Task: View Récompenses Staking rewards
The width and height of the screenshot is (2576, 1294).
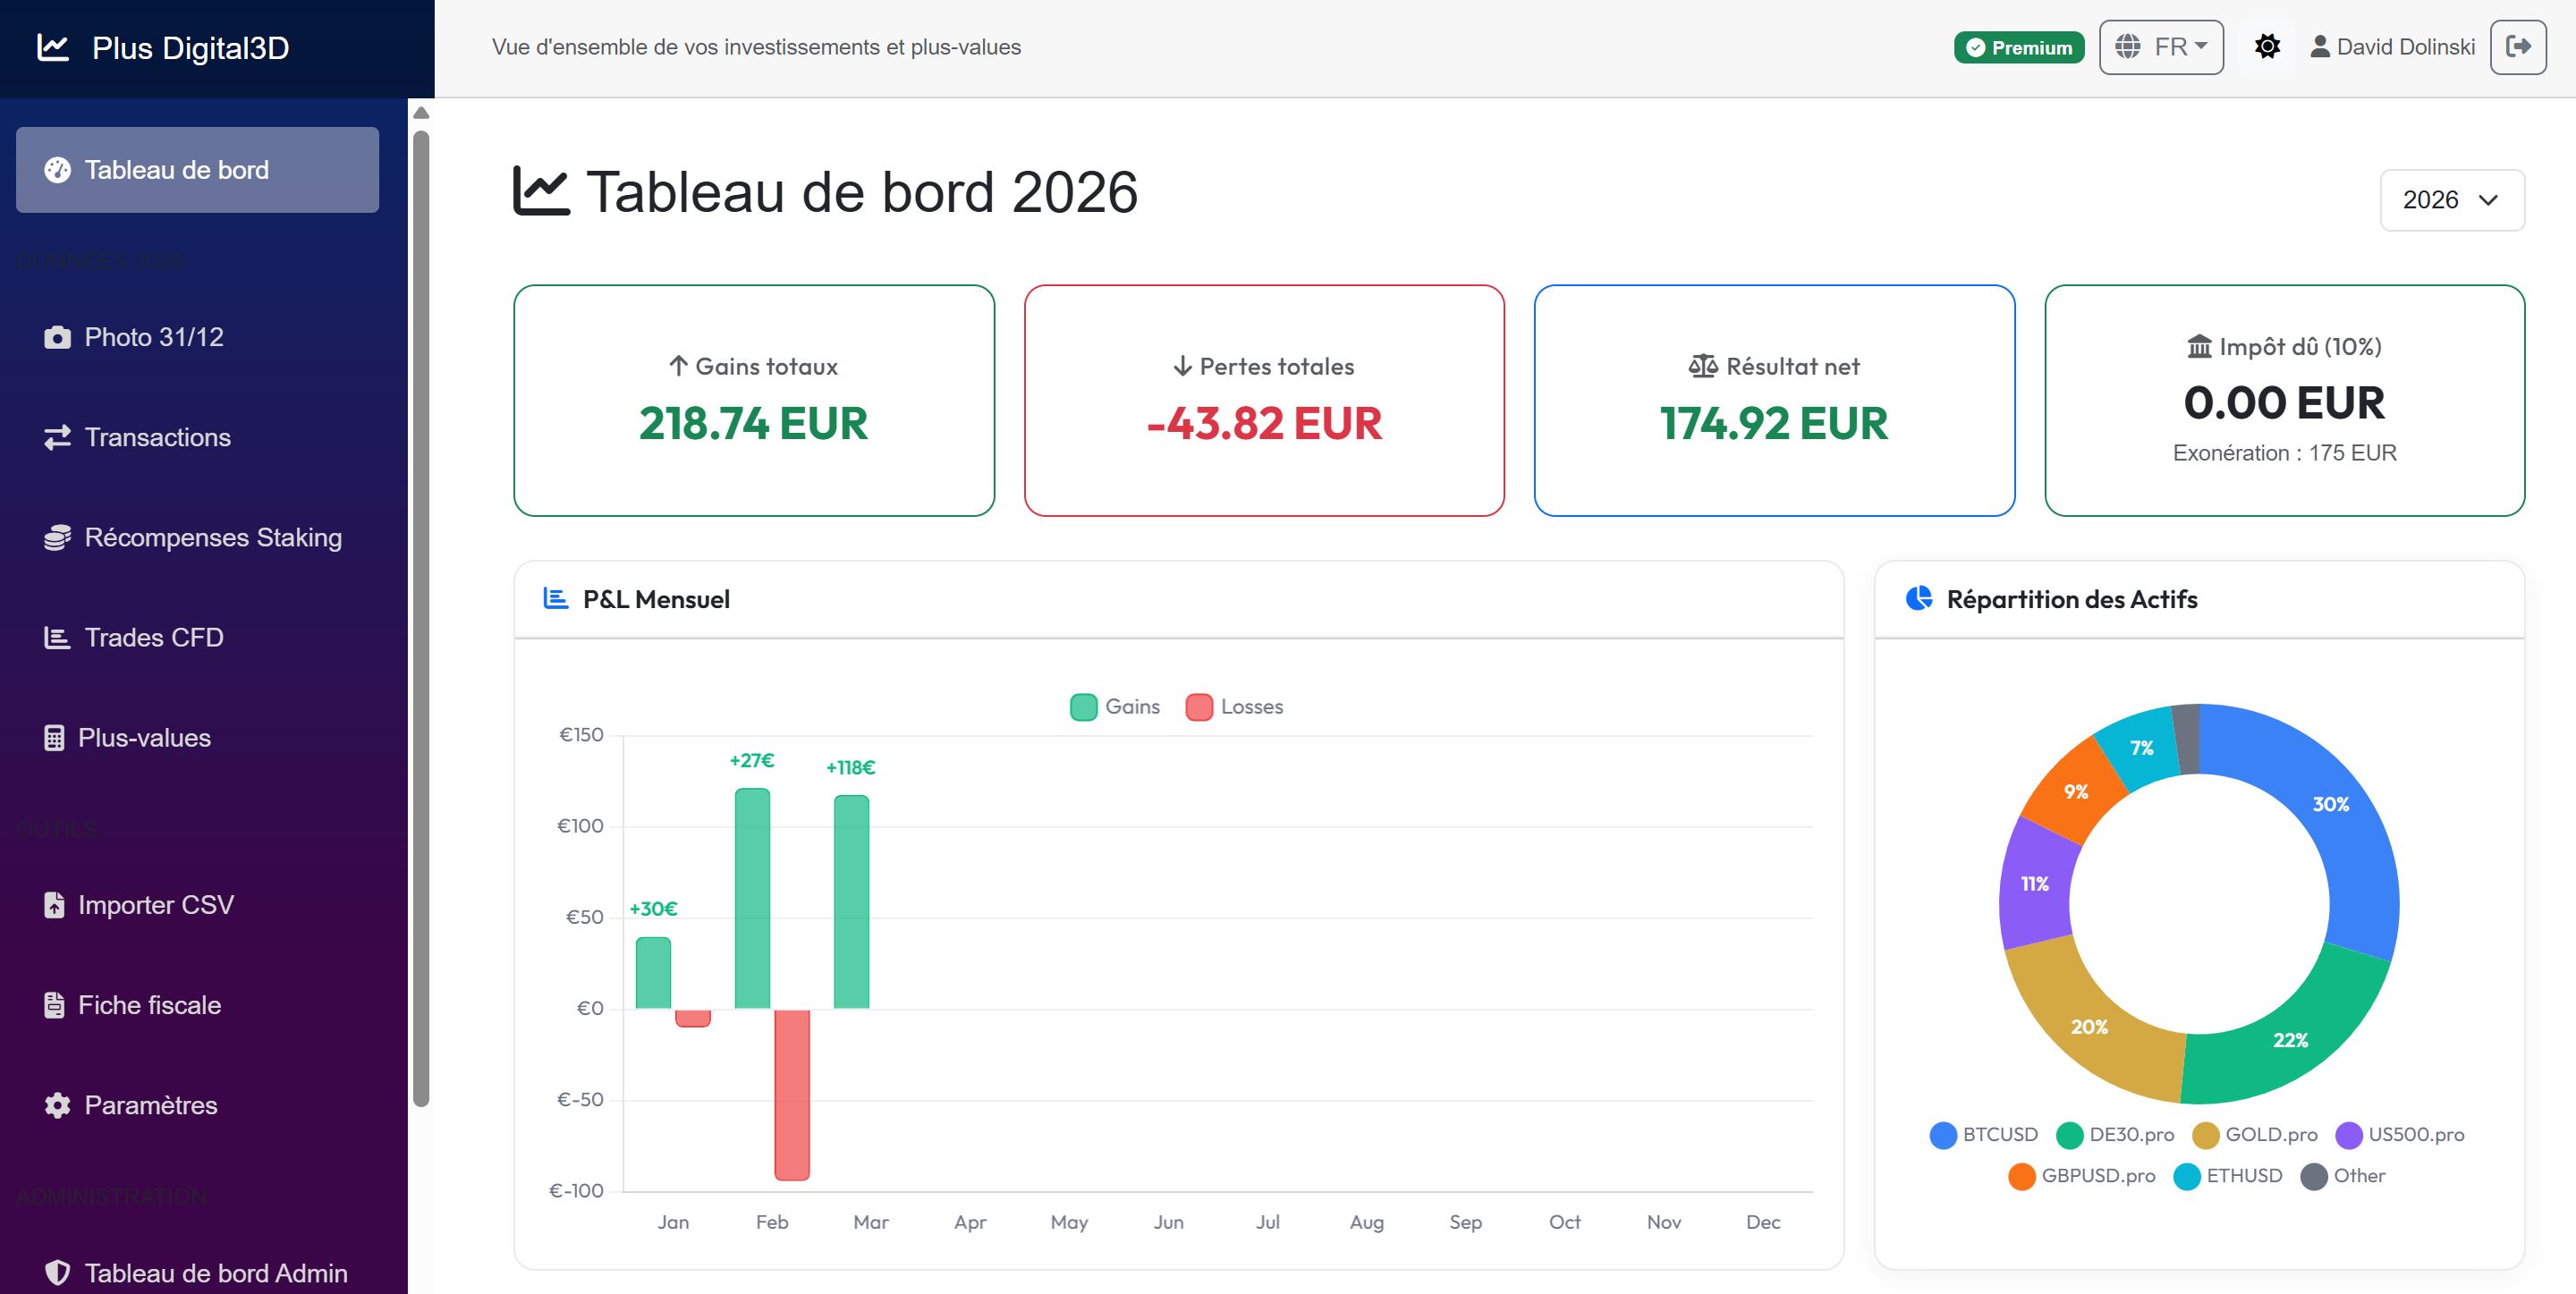Action: (x=212, y=537)
